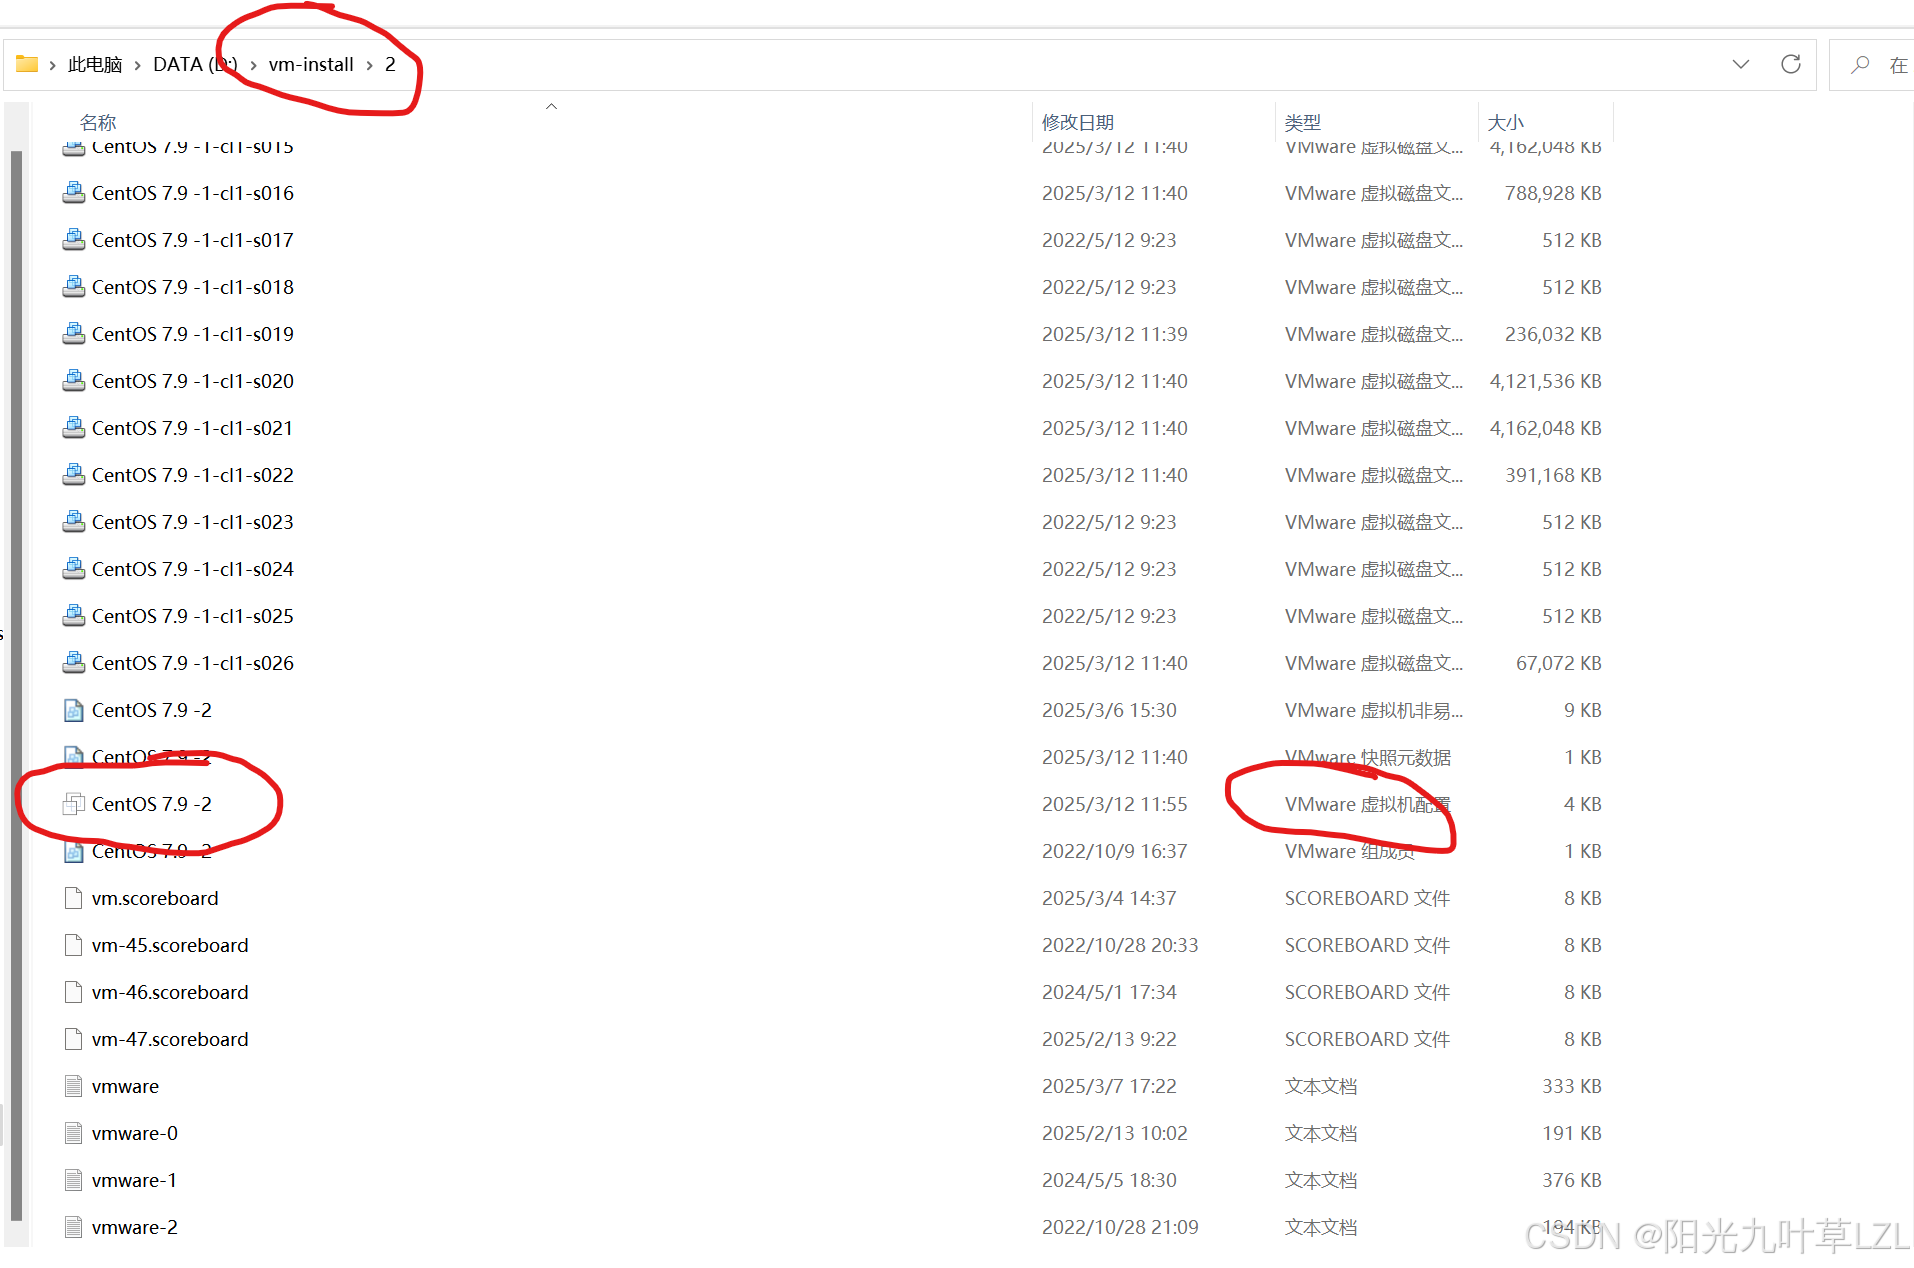Click the vmware text document icon
The image size is (1914, 1268).
[x=73, y=1086]
